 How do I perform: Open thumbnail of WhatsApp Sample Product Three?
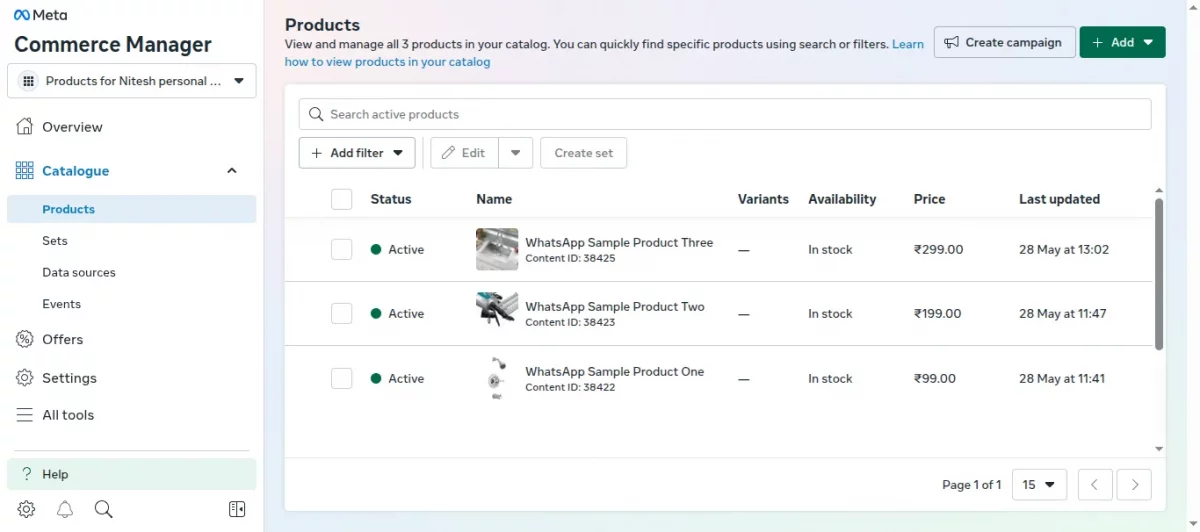point(497,249)
